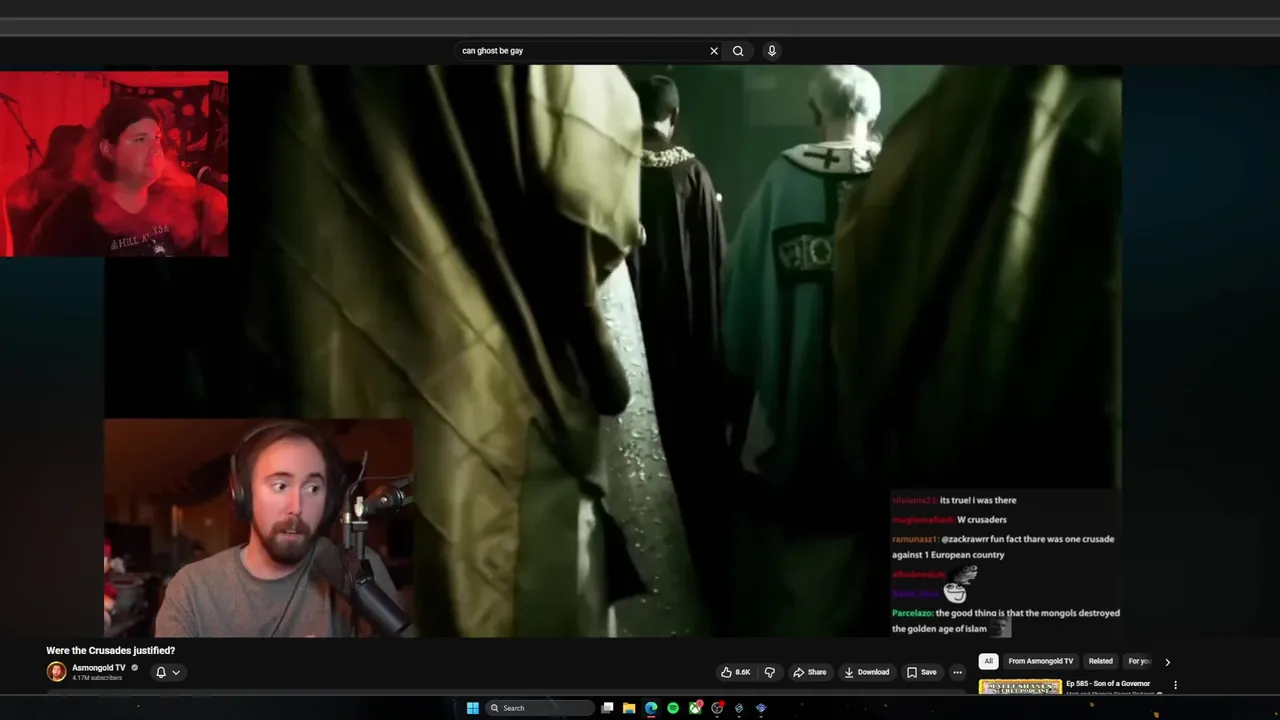Click the Windows taskbar Search box

540,708
